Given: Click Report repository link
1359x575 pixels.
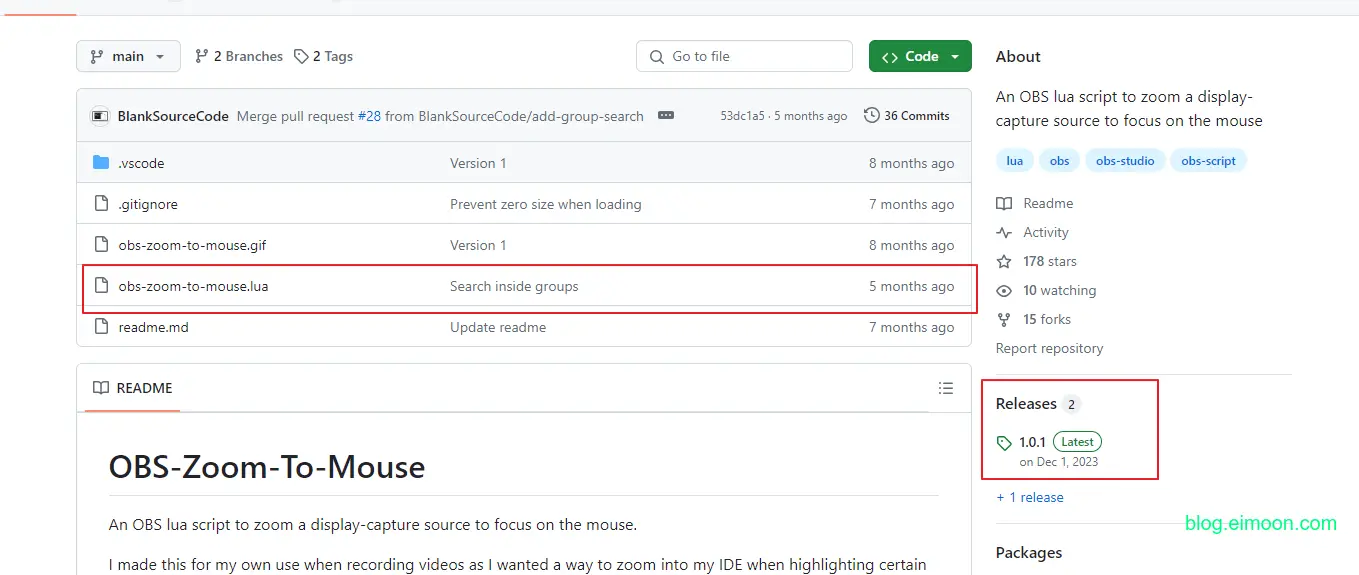Looking at the screenshot, I should (x=1049, y=348).
